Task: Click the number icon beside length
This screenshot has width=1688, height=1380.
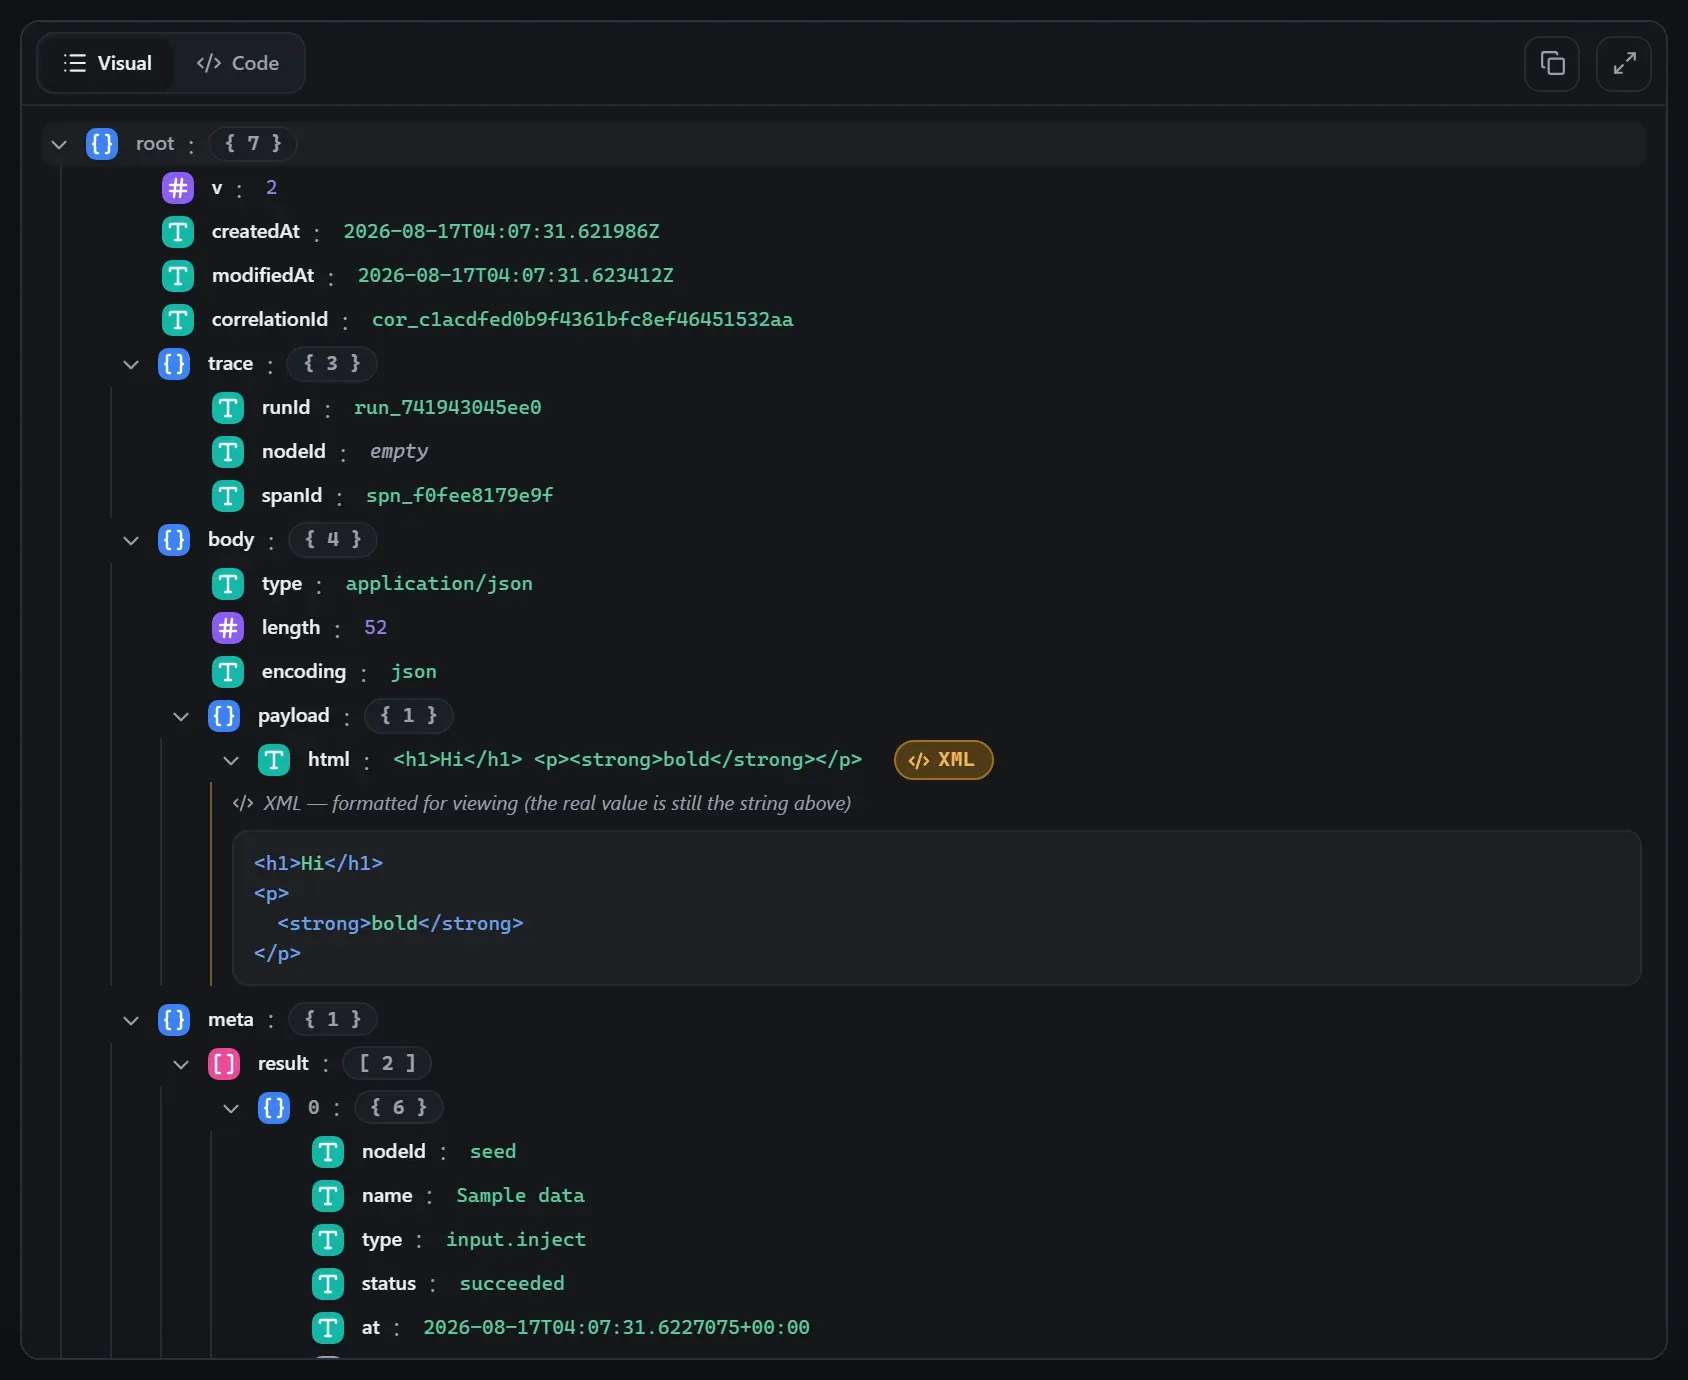Action: click(x=228, y=628)
